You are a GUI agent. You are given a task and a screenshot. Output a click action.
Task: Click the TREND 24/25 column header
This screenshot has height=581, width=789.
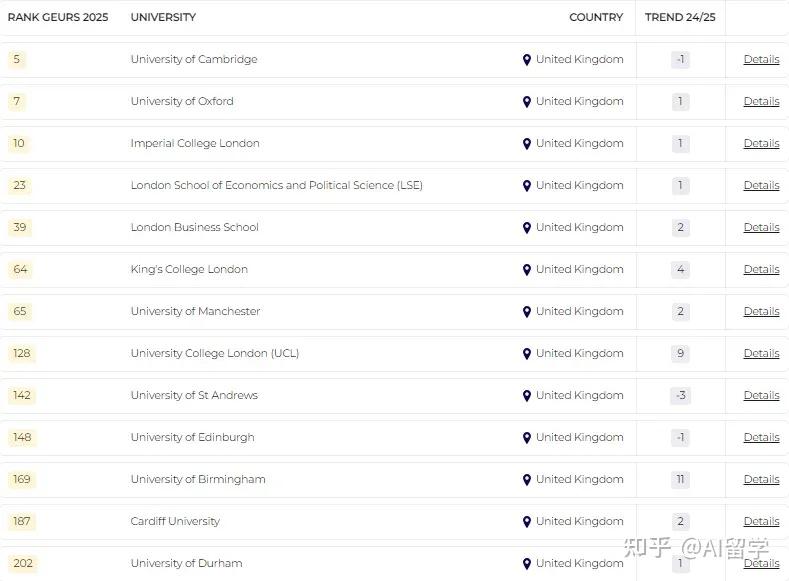click(680, 17)
